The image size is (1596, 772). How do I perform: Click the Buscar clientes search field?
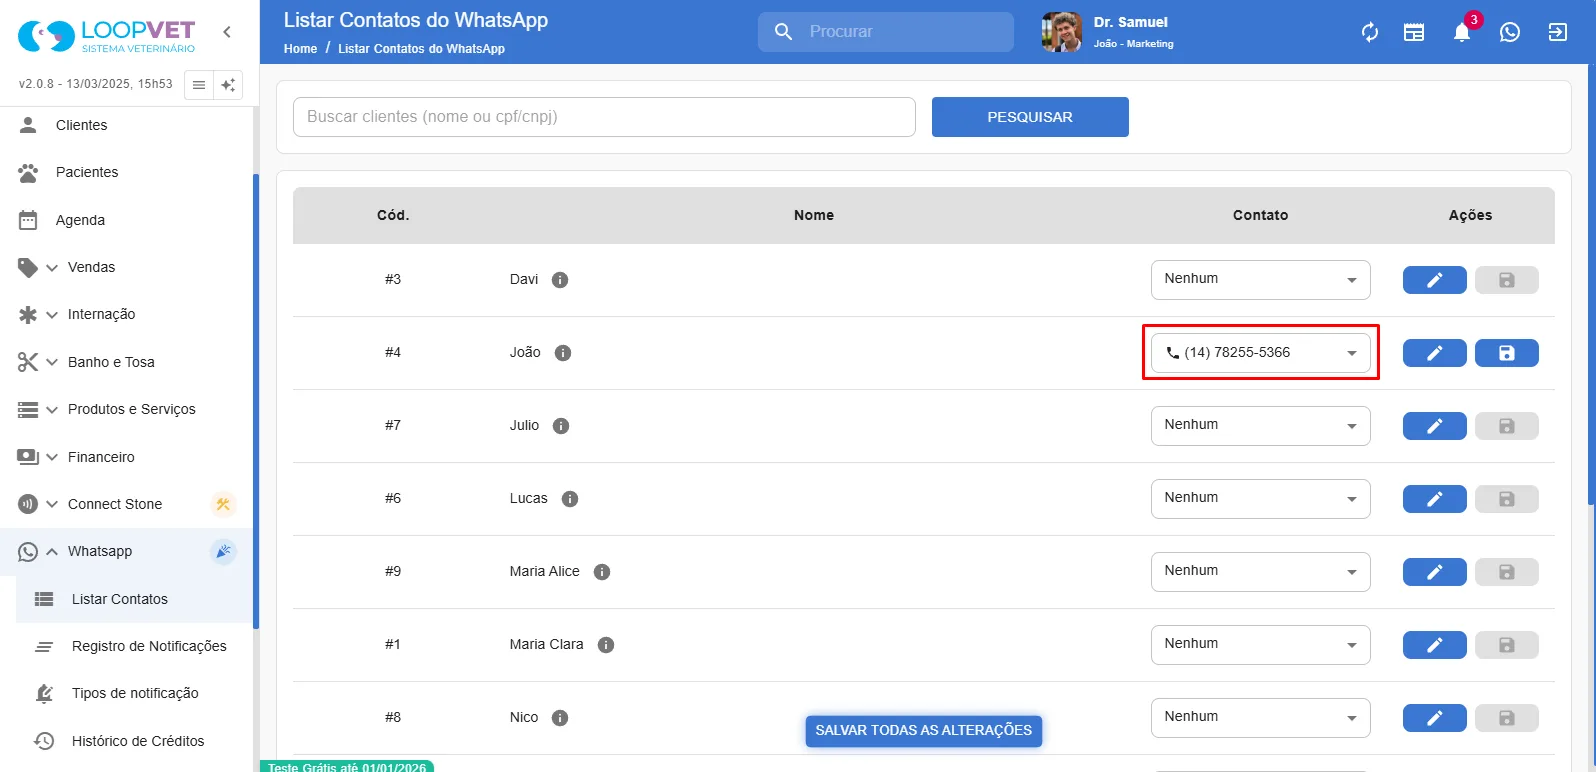(x=604, y=117)
